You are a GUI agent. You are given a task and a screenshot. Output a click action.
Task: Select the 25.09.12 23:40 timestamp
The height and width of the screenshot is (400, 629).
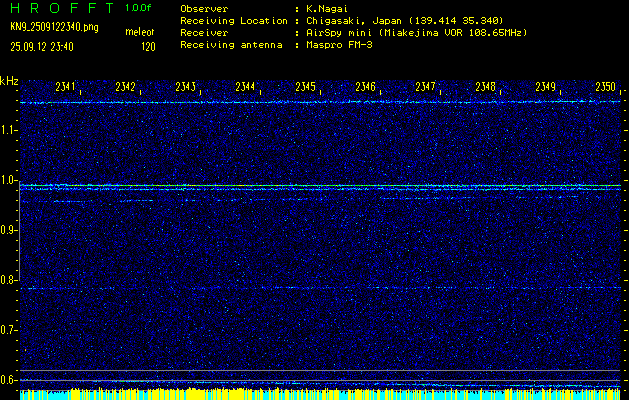point(42,47)
